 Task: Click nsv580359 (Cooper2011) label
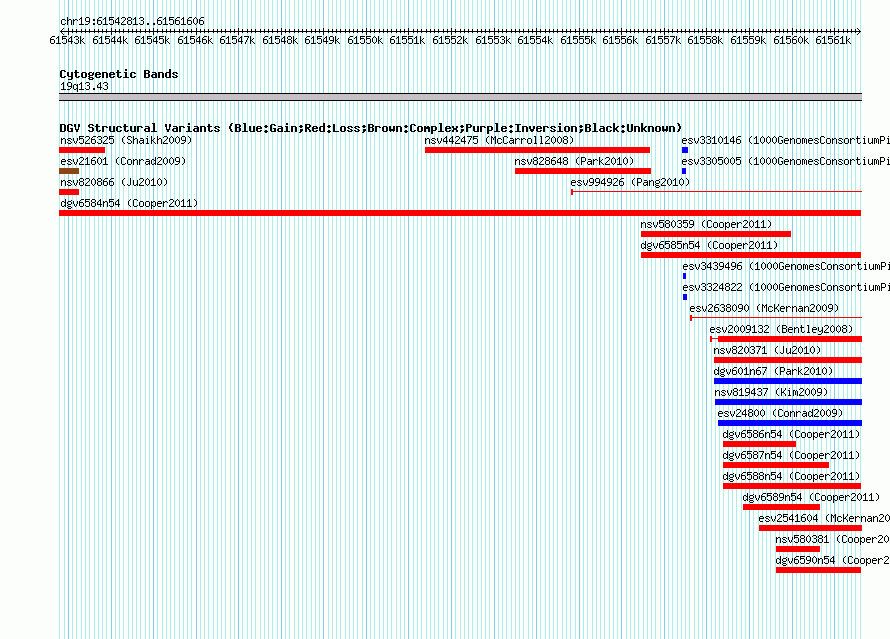706,224
